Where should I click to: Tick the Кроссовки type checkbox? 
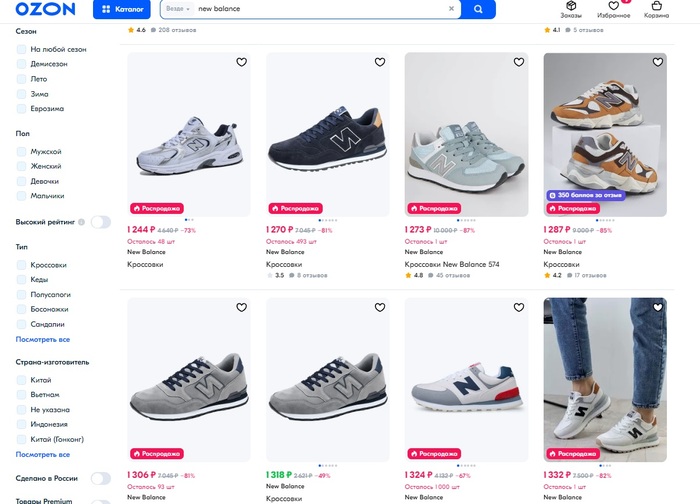tap(22, 265)
